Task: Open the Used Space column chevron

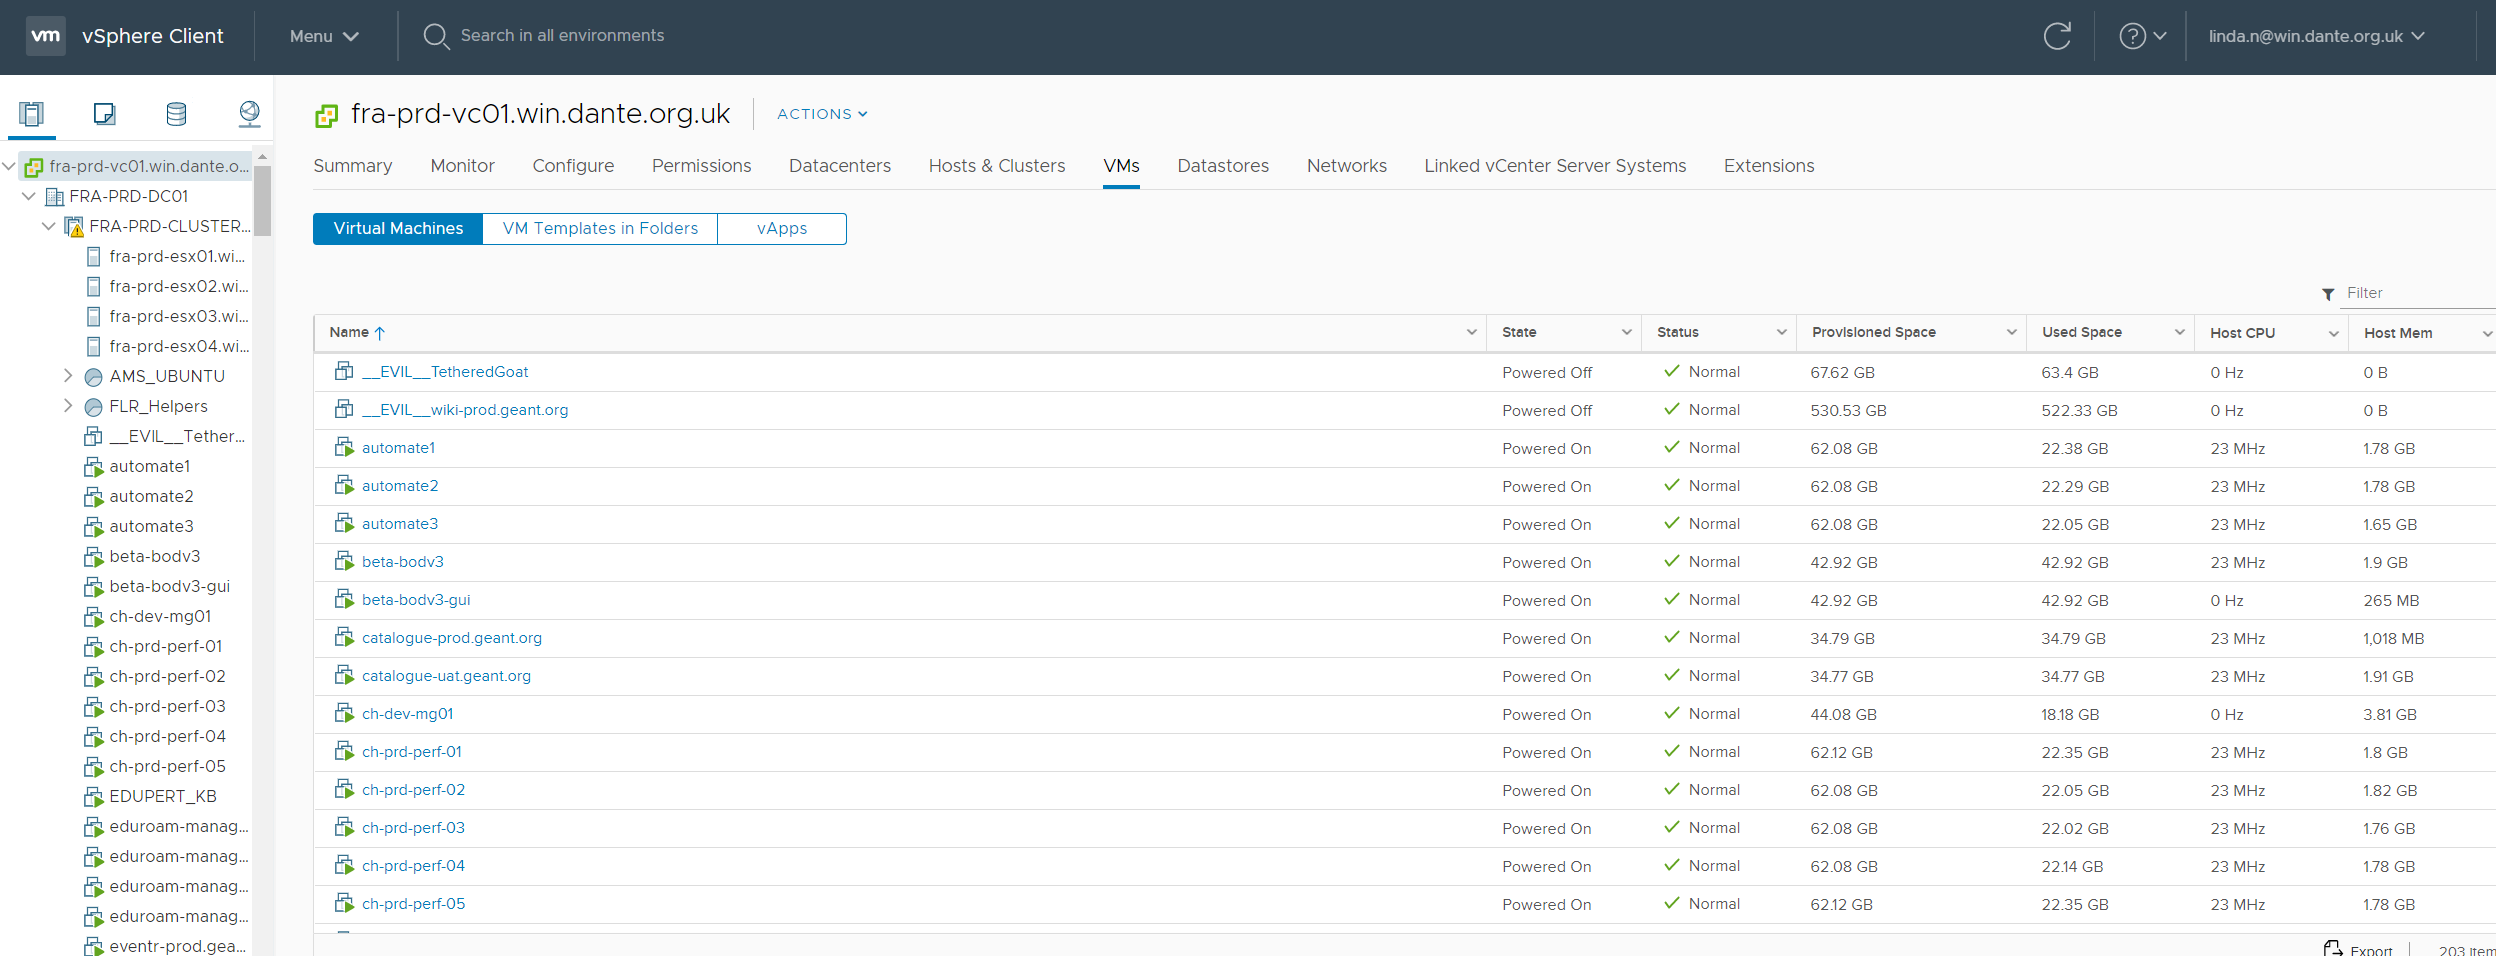Action: click(x=2179, y=332)
